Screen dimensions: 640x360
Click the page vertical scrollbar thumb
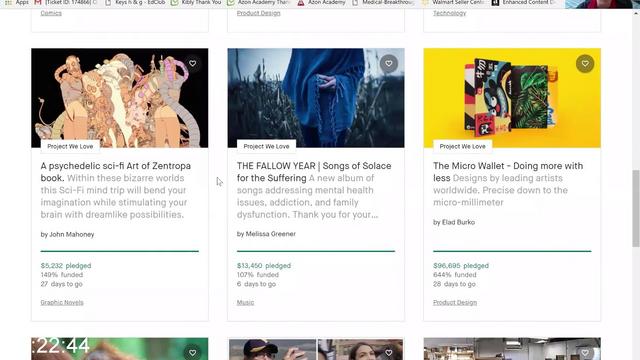636,209
